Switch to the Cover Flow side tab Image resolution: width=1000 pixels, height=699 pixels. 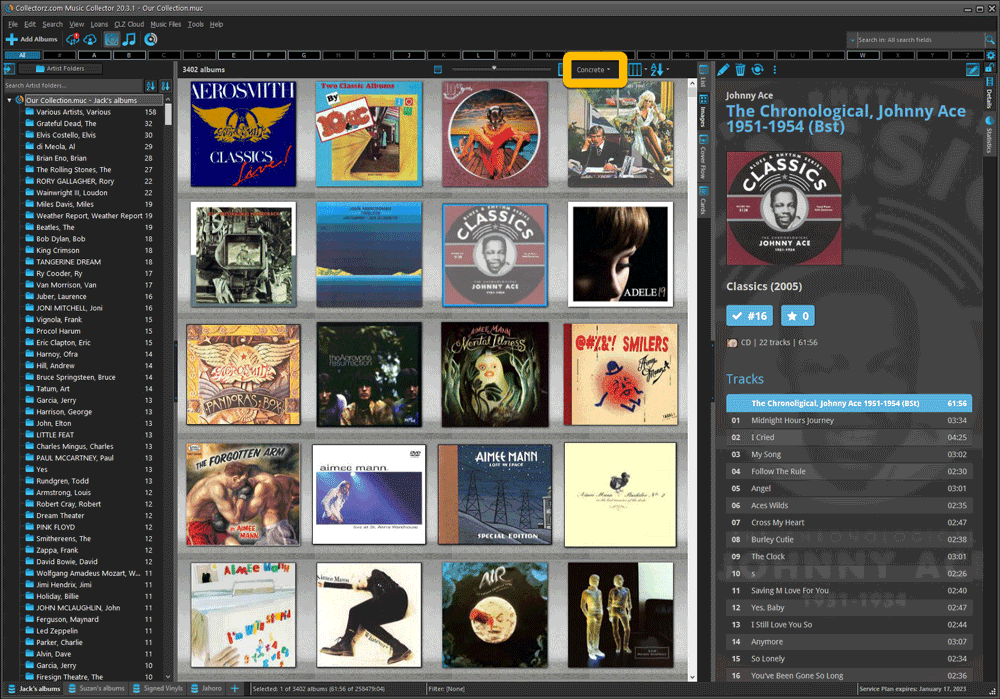(703, 157)
